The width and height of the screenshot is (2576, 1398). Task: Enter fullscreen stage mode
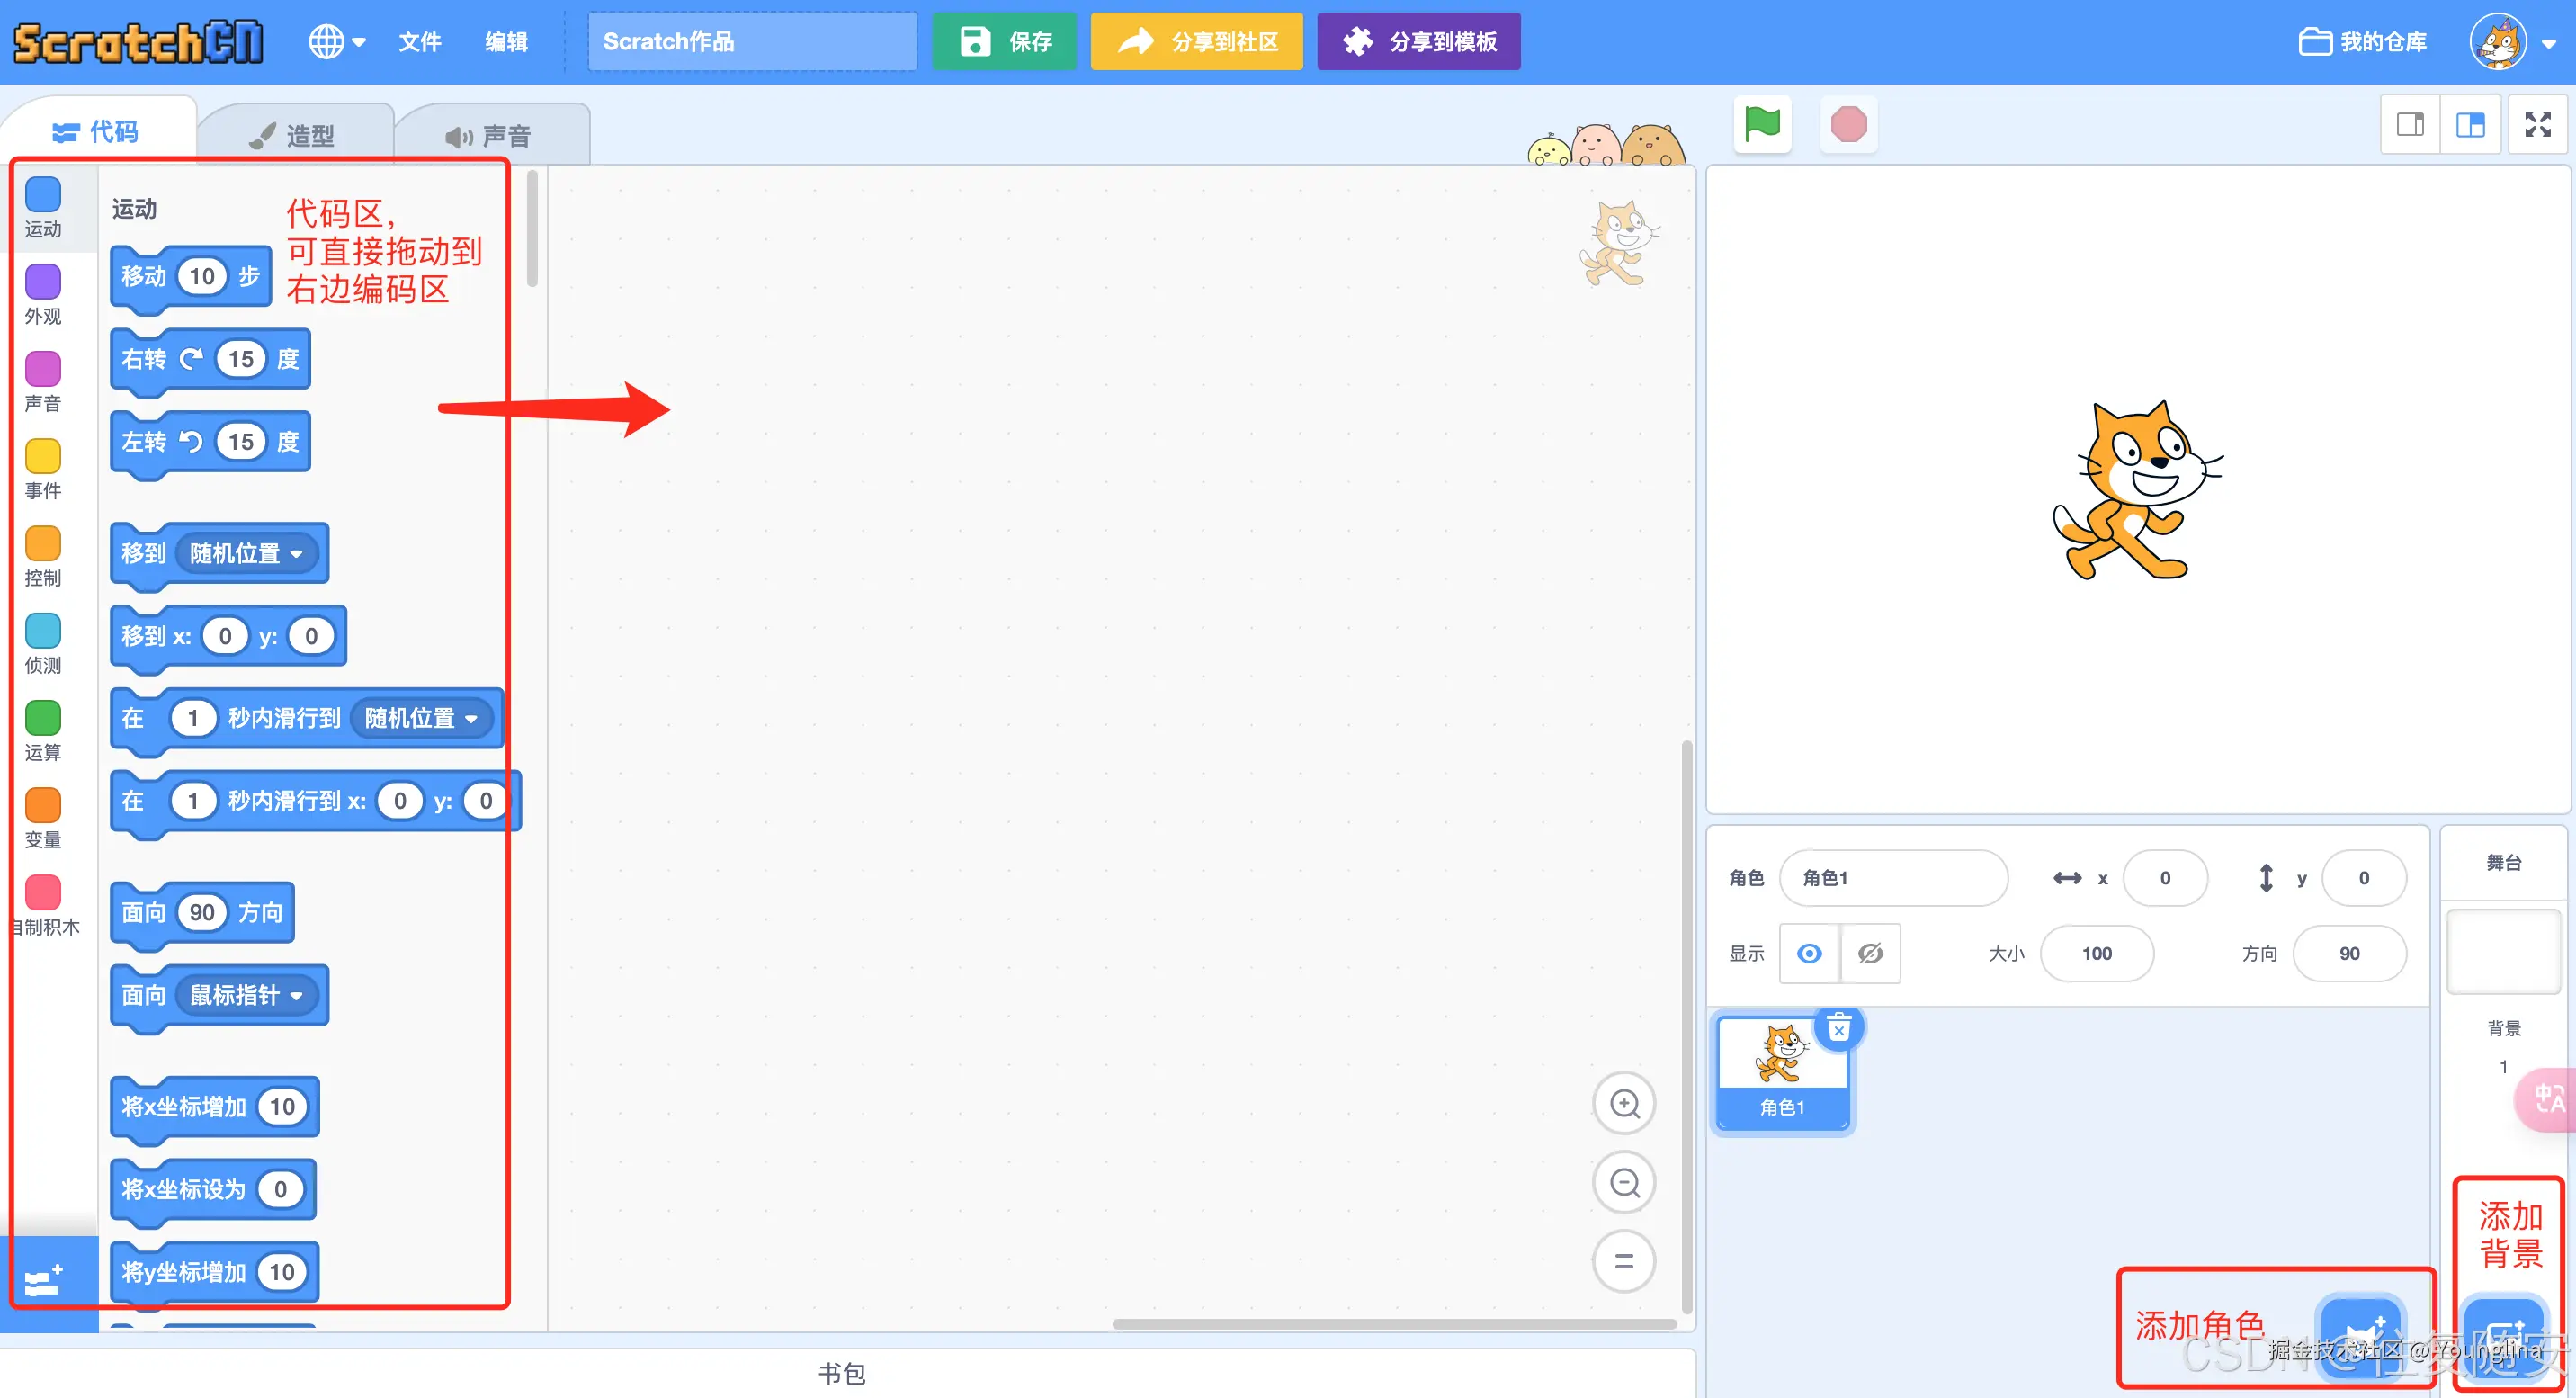point(2537,125)
